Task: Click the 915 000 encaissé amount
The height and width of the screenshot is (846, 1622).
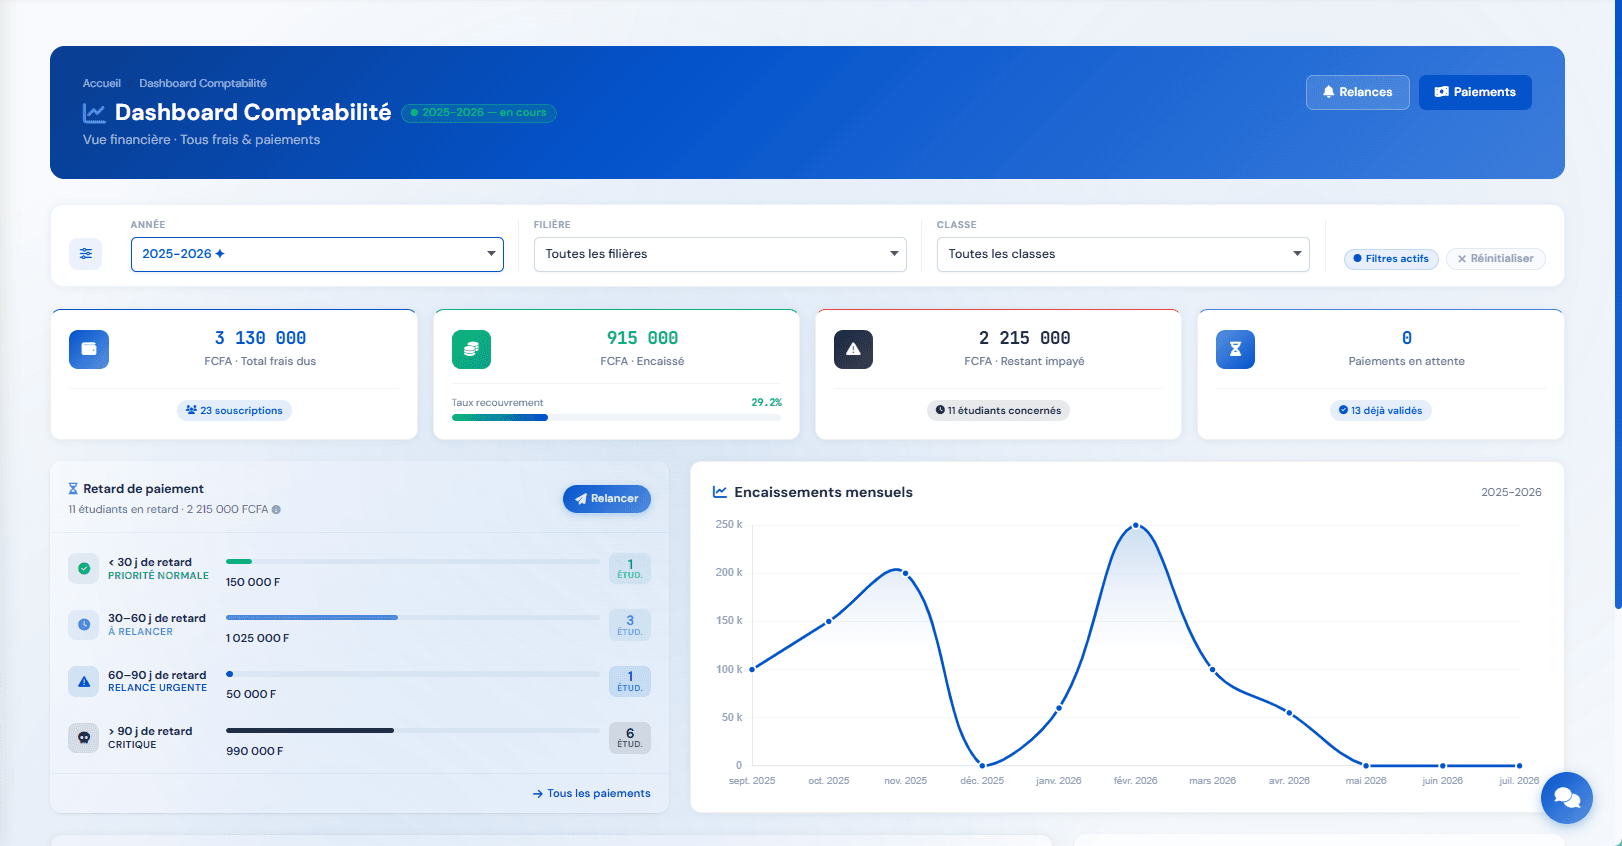Action: [642, 338]
